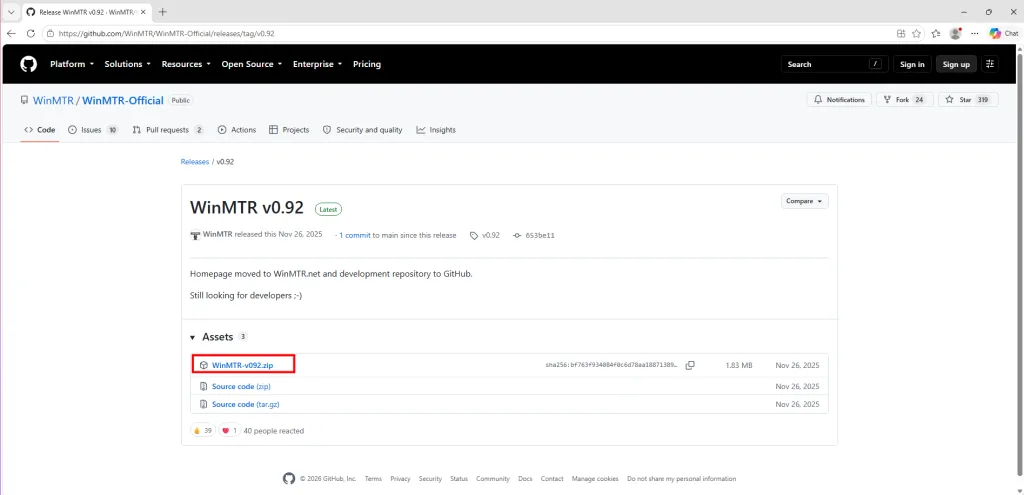Click the split screen icon in address bar
Screen dimensions: 1024x495
tap(901, 33)
